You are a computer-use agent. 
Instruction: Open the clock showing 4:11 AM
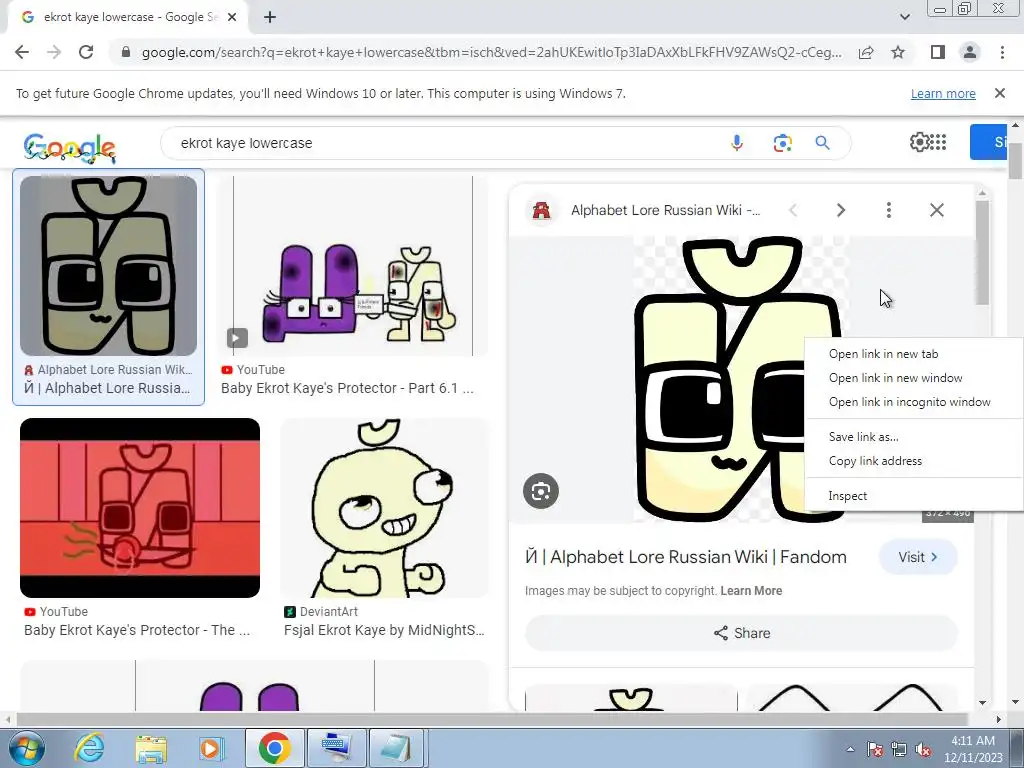click(972, 749)
